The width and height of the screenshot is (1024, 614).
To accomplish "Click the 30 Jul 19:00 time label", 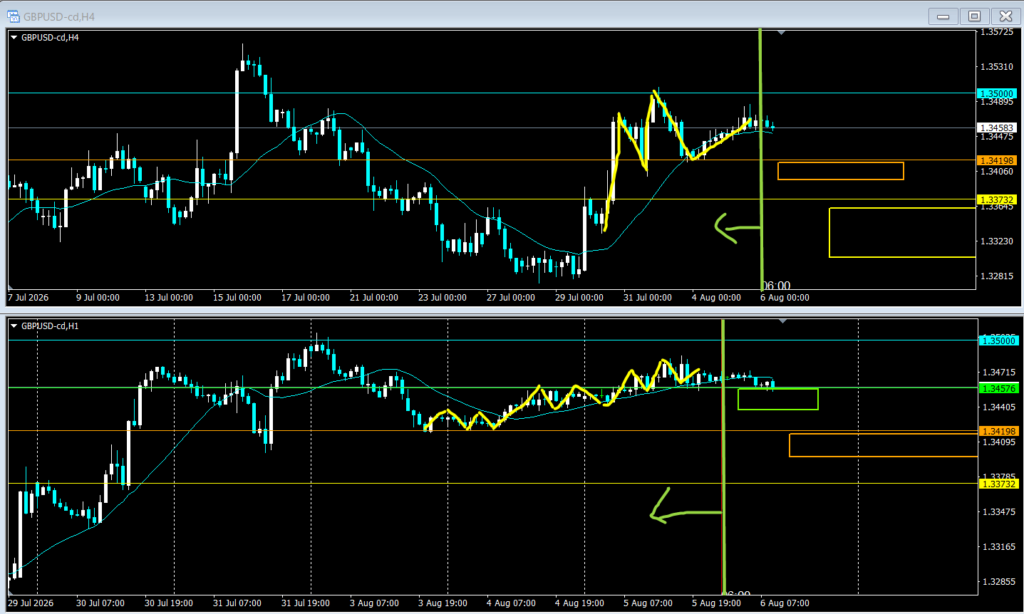I will tap(168, 603).
